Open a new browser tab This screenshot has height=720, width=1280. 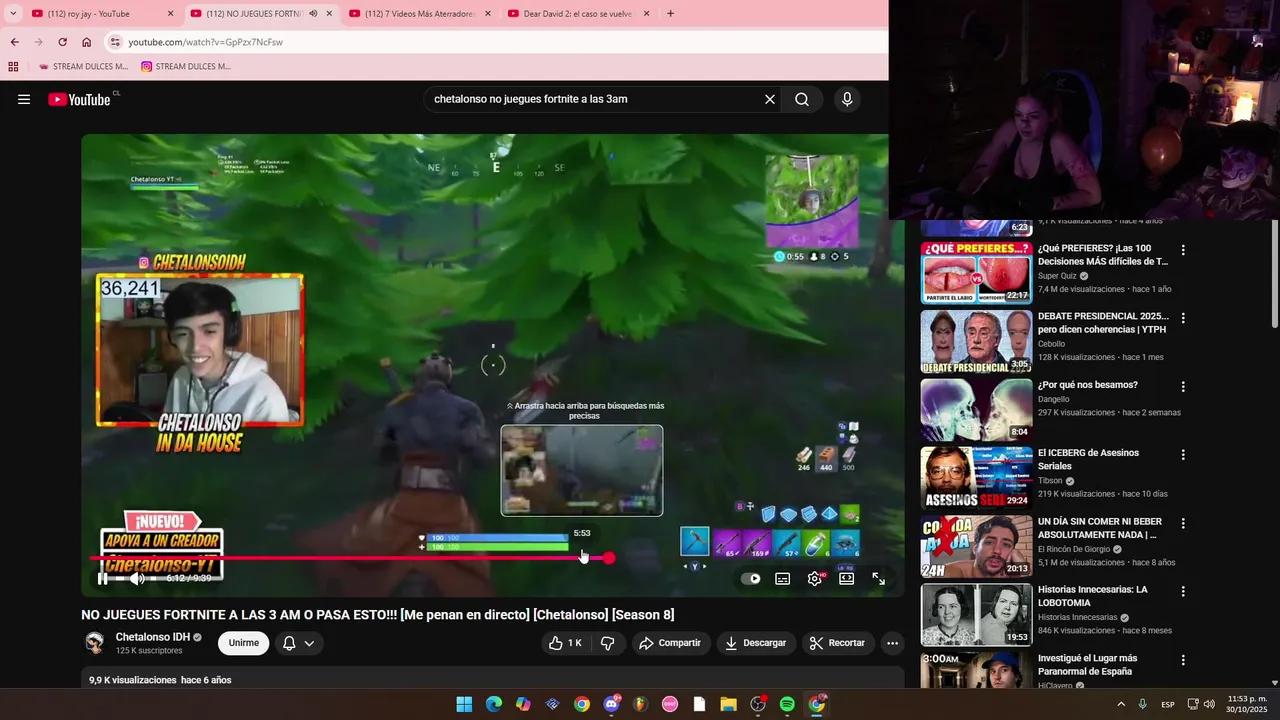670,14
